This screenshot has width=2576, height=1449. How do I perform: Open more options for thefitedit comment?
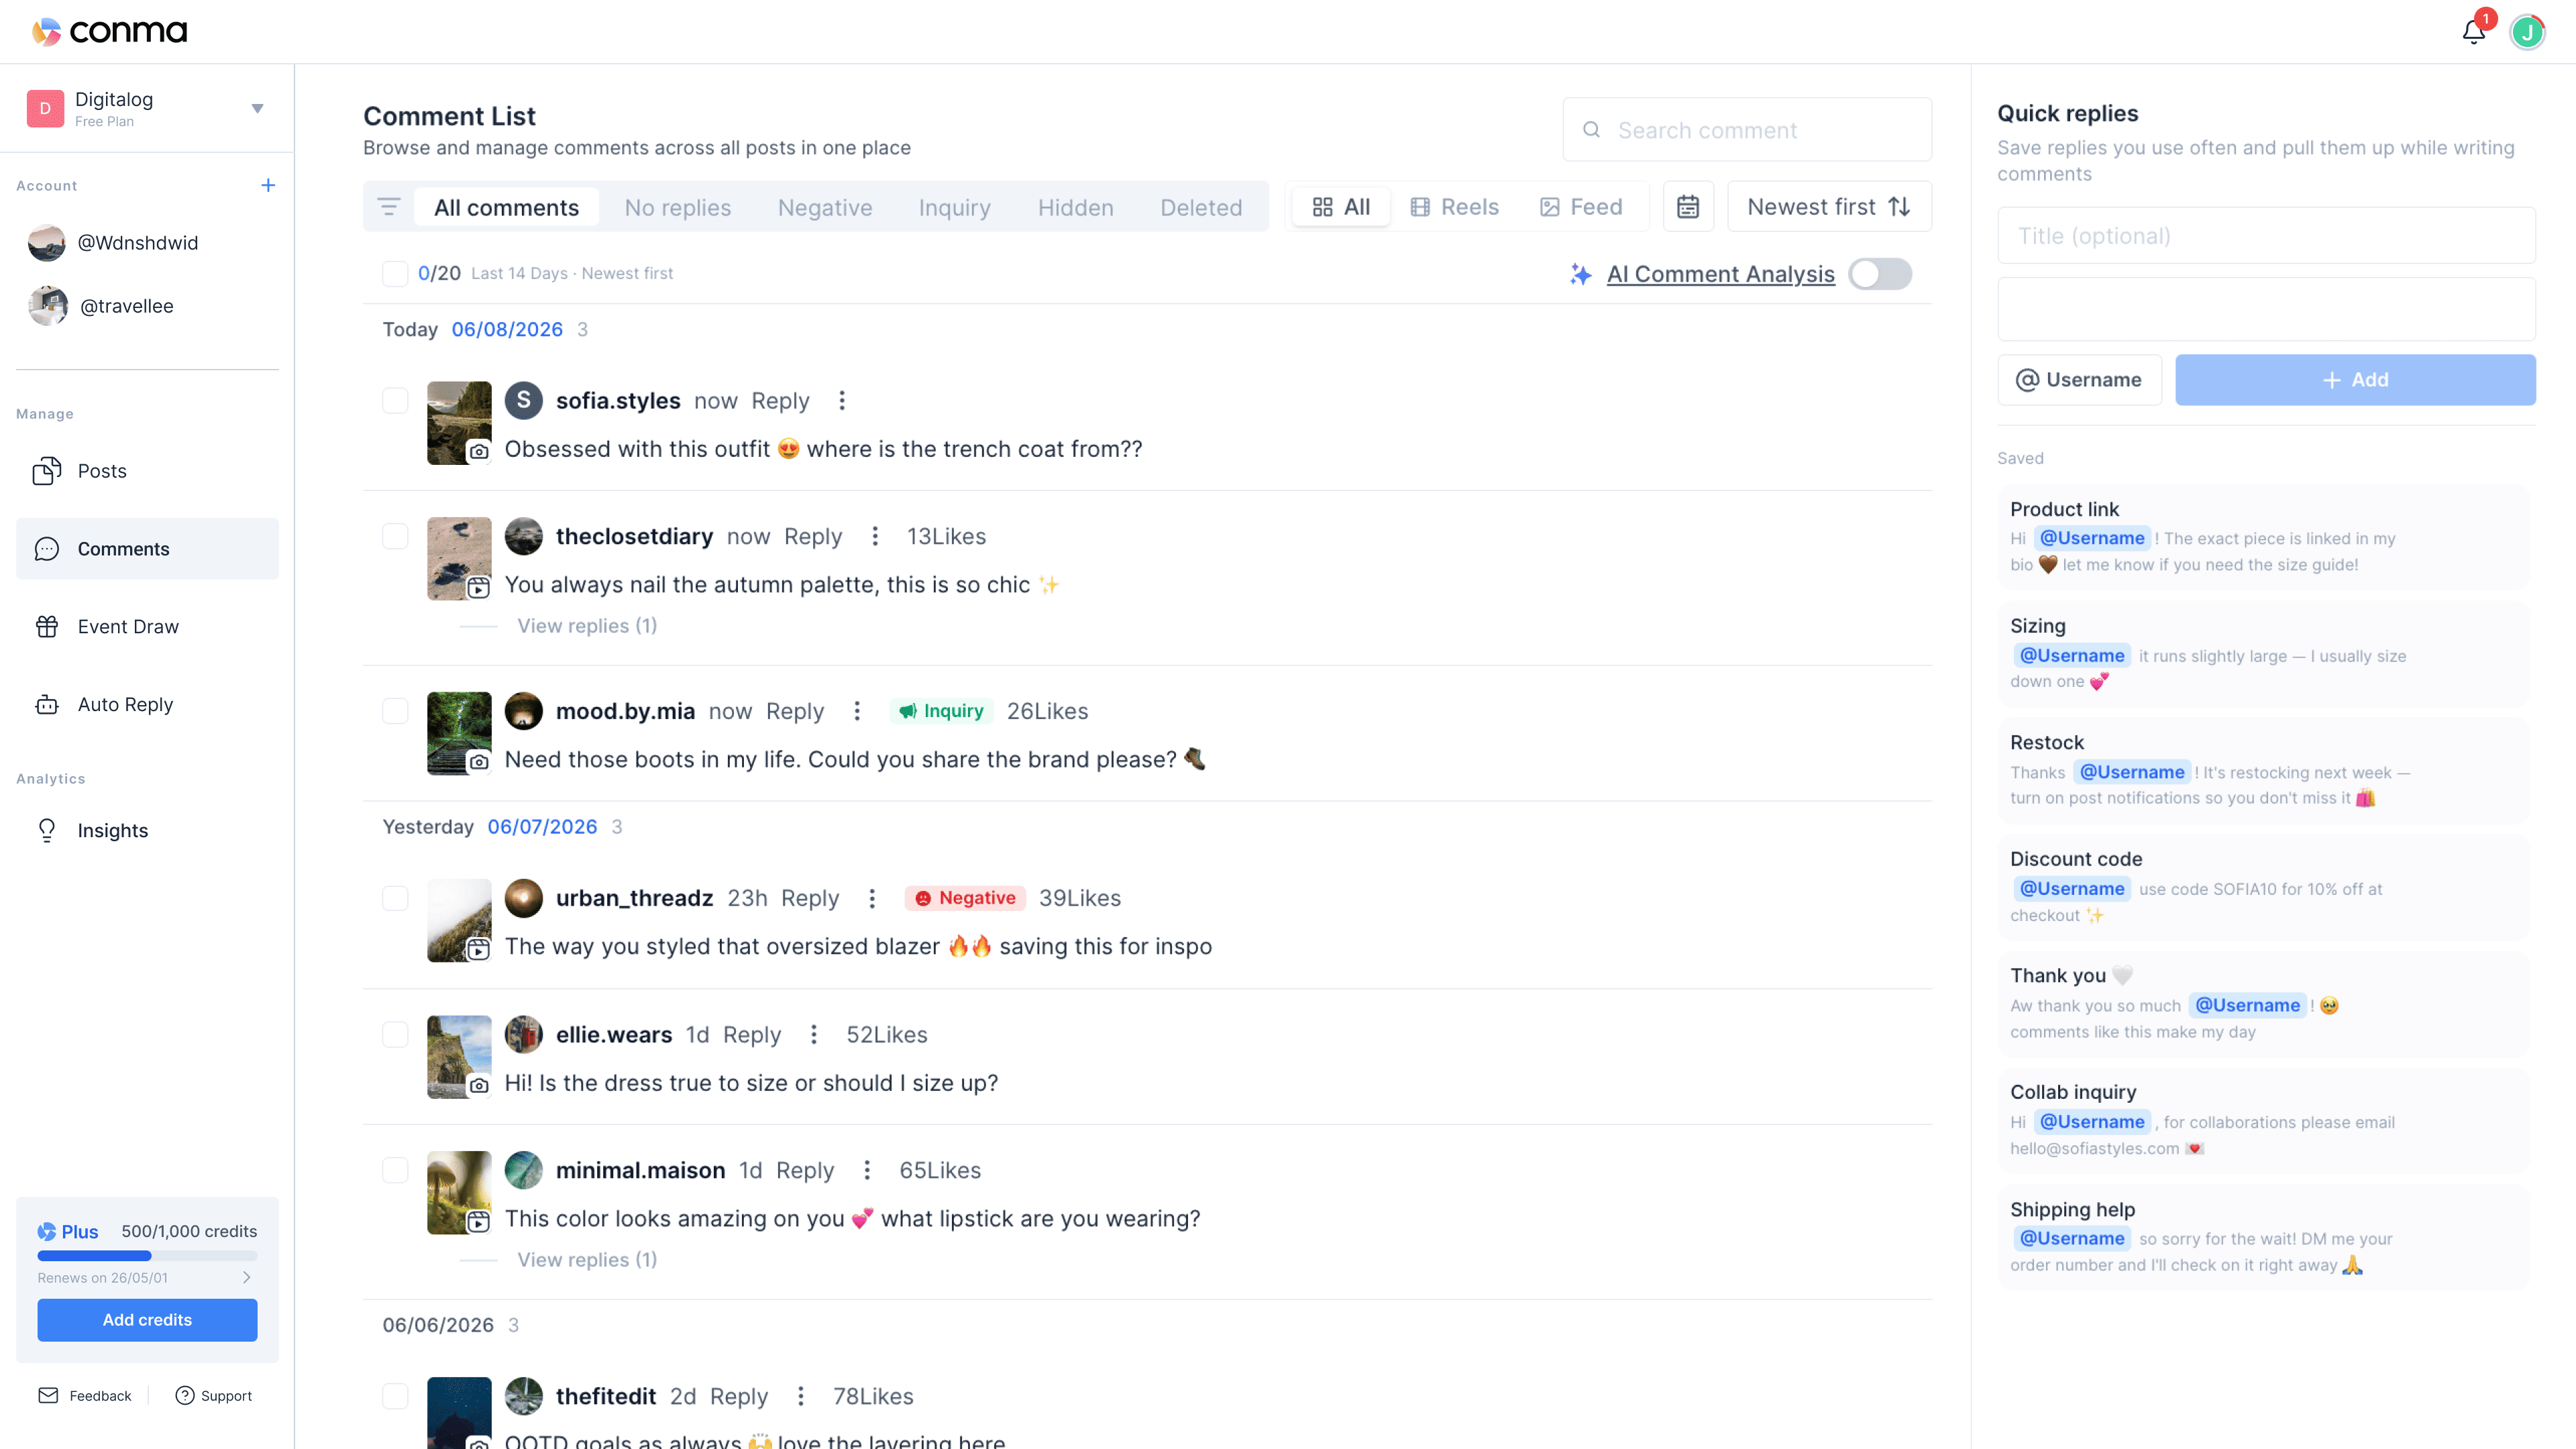pyautogui.click(x=801, y=1396)
